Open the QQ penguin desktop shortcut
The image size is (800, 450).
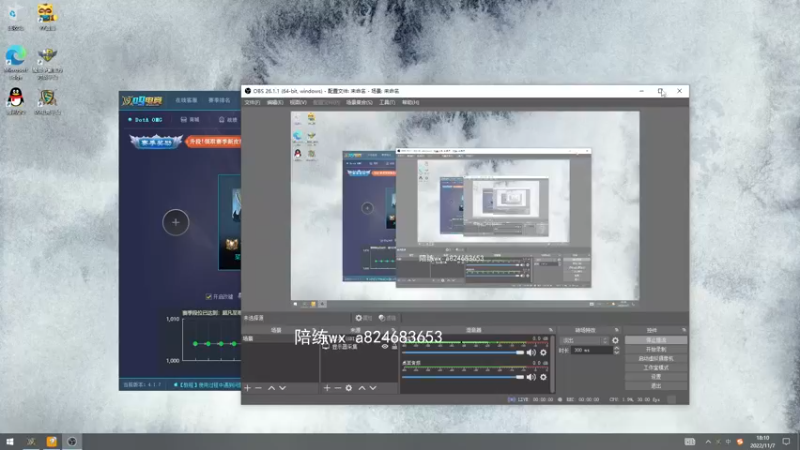pyautogui.click(x=16, y=101)
